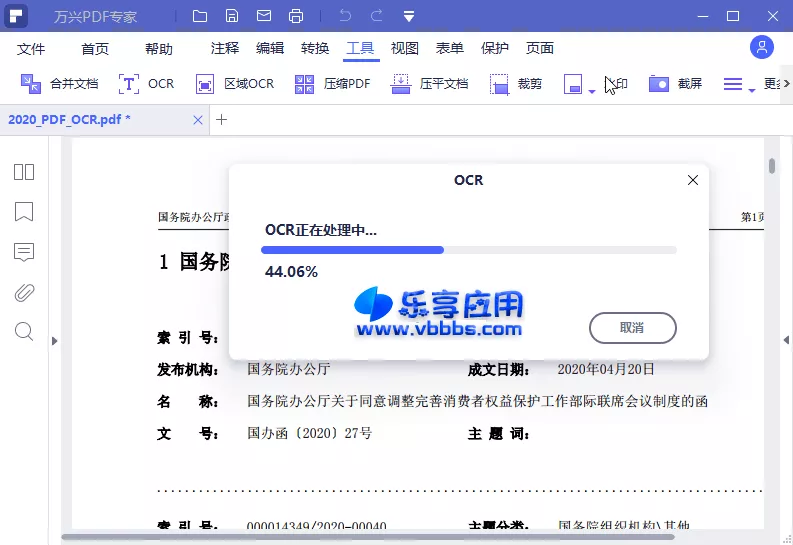Click 取消 to cancel OCR
The height and width of the screenshot is (545, 793).
633,328
